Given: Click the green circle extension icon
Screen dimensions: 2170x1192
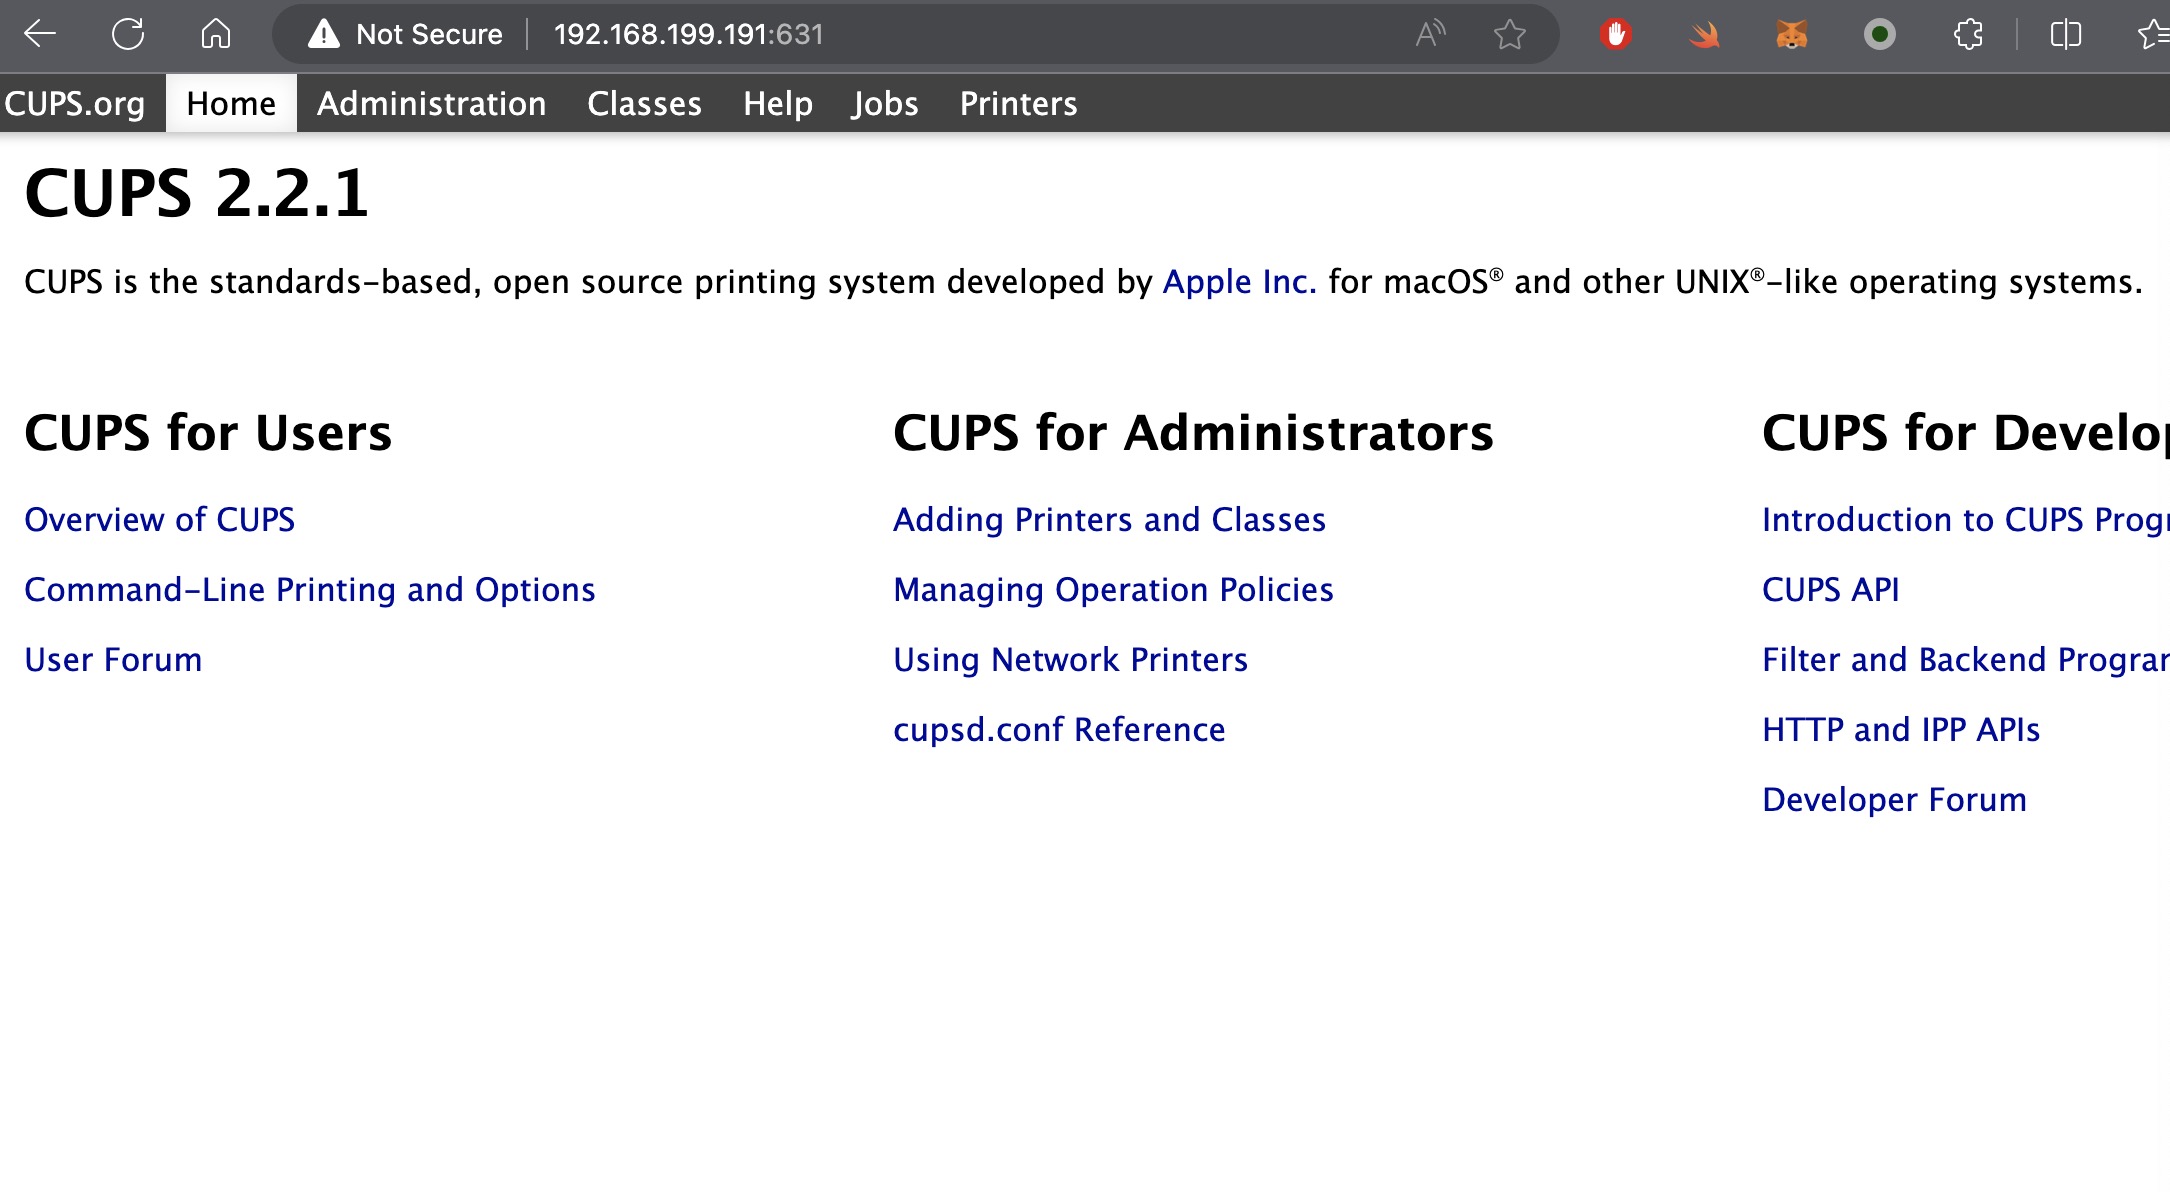Looking at the screenshot, I should coord(1880,35).
